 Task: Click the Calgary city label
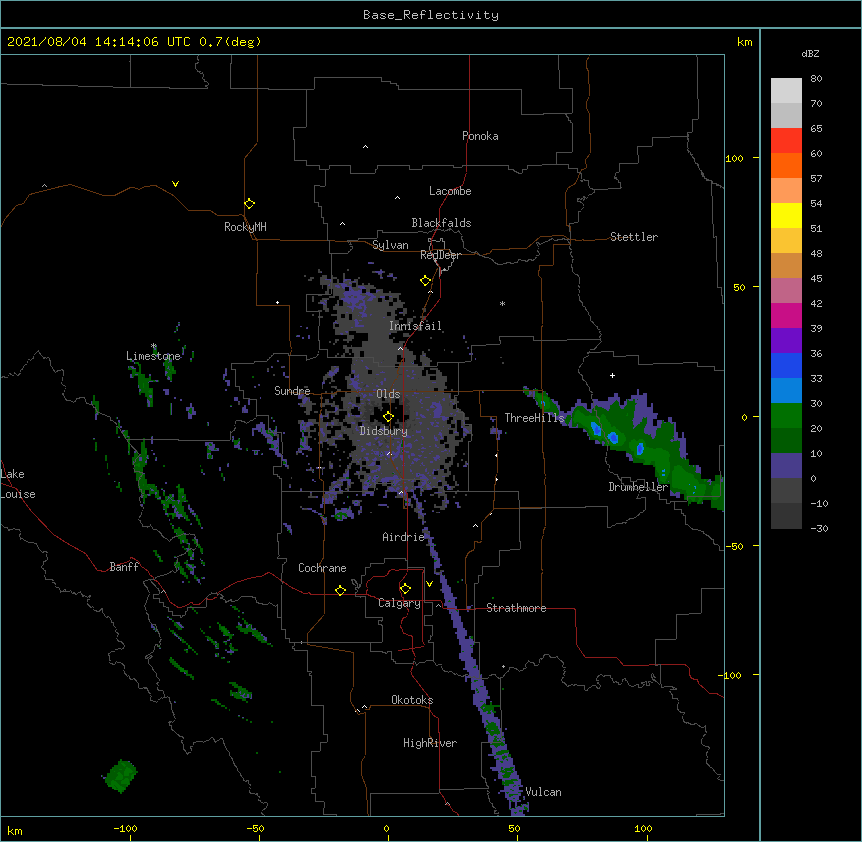tap(399, 603)
